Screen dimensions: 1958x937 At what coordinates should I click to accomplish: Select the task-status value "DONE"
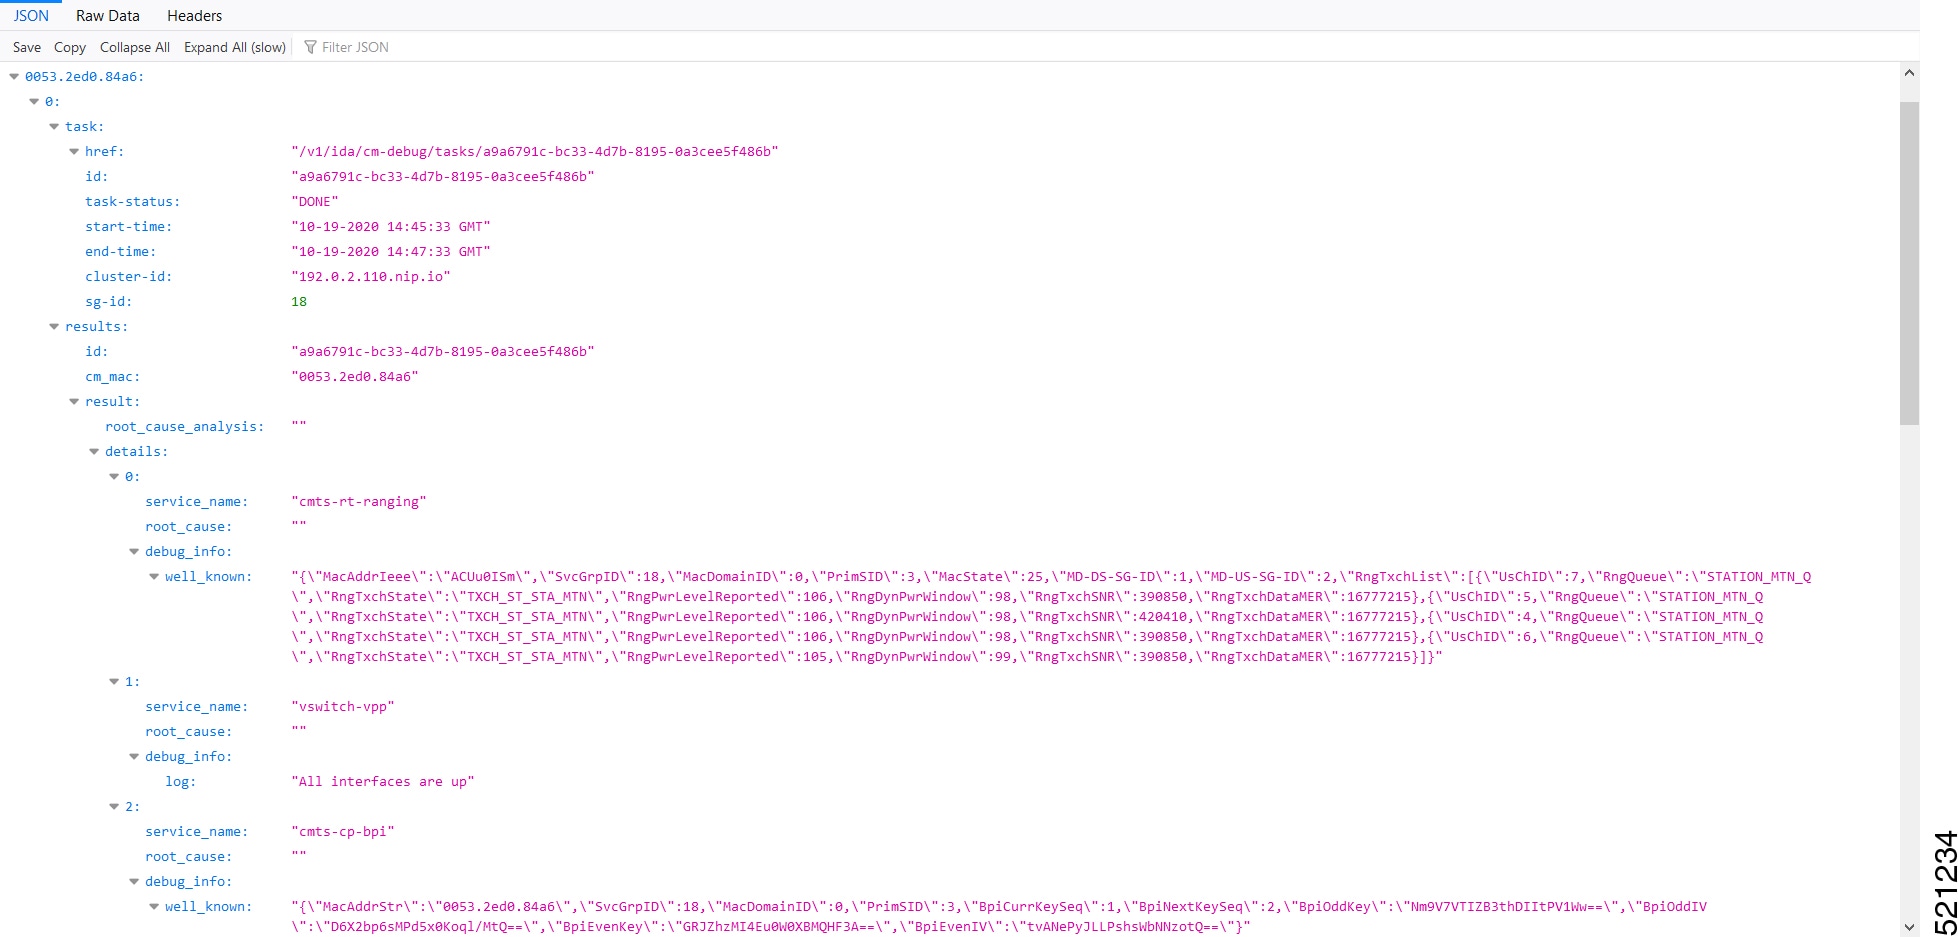point(315,201)
